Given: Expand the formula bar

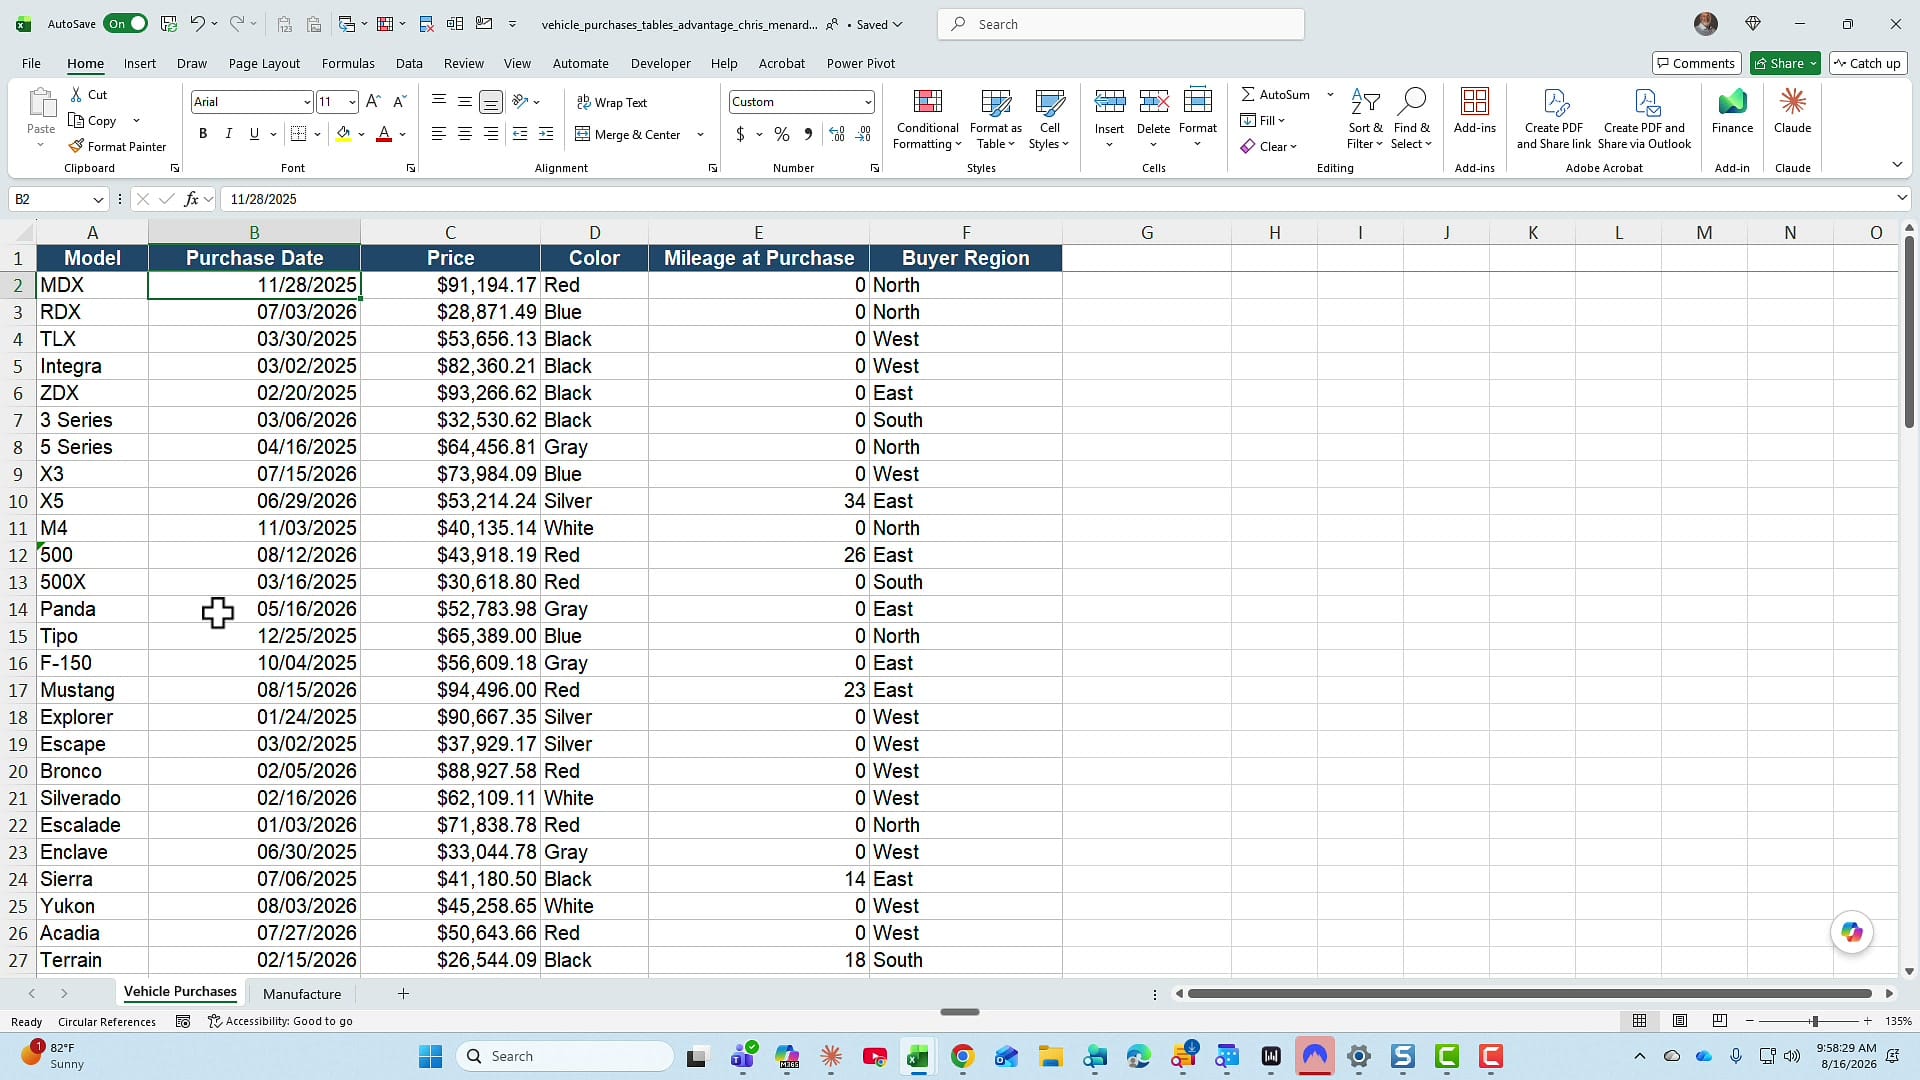Looking at the screenshot, I should [x=1902, y=198].
